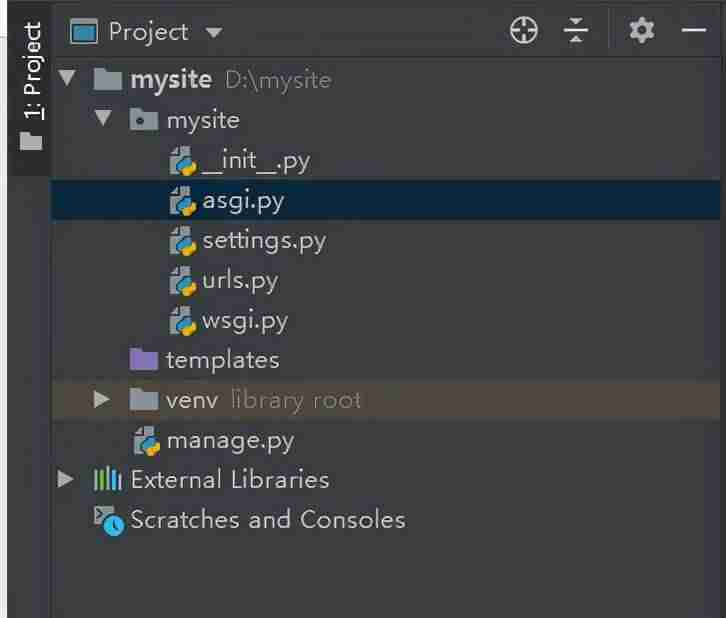Click the Python icon next to manage.py
The height and width of the screenshot is (618, 726).
(146, 441)
